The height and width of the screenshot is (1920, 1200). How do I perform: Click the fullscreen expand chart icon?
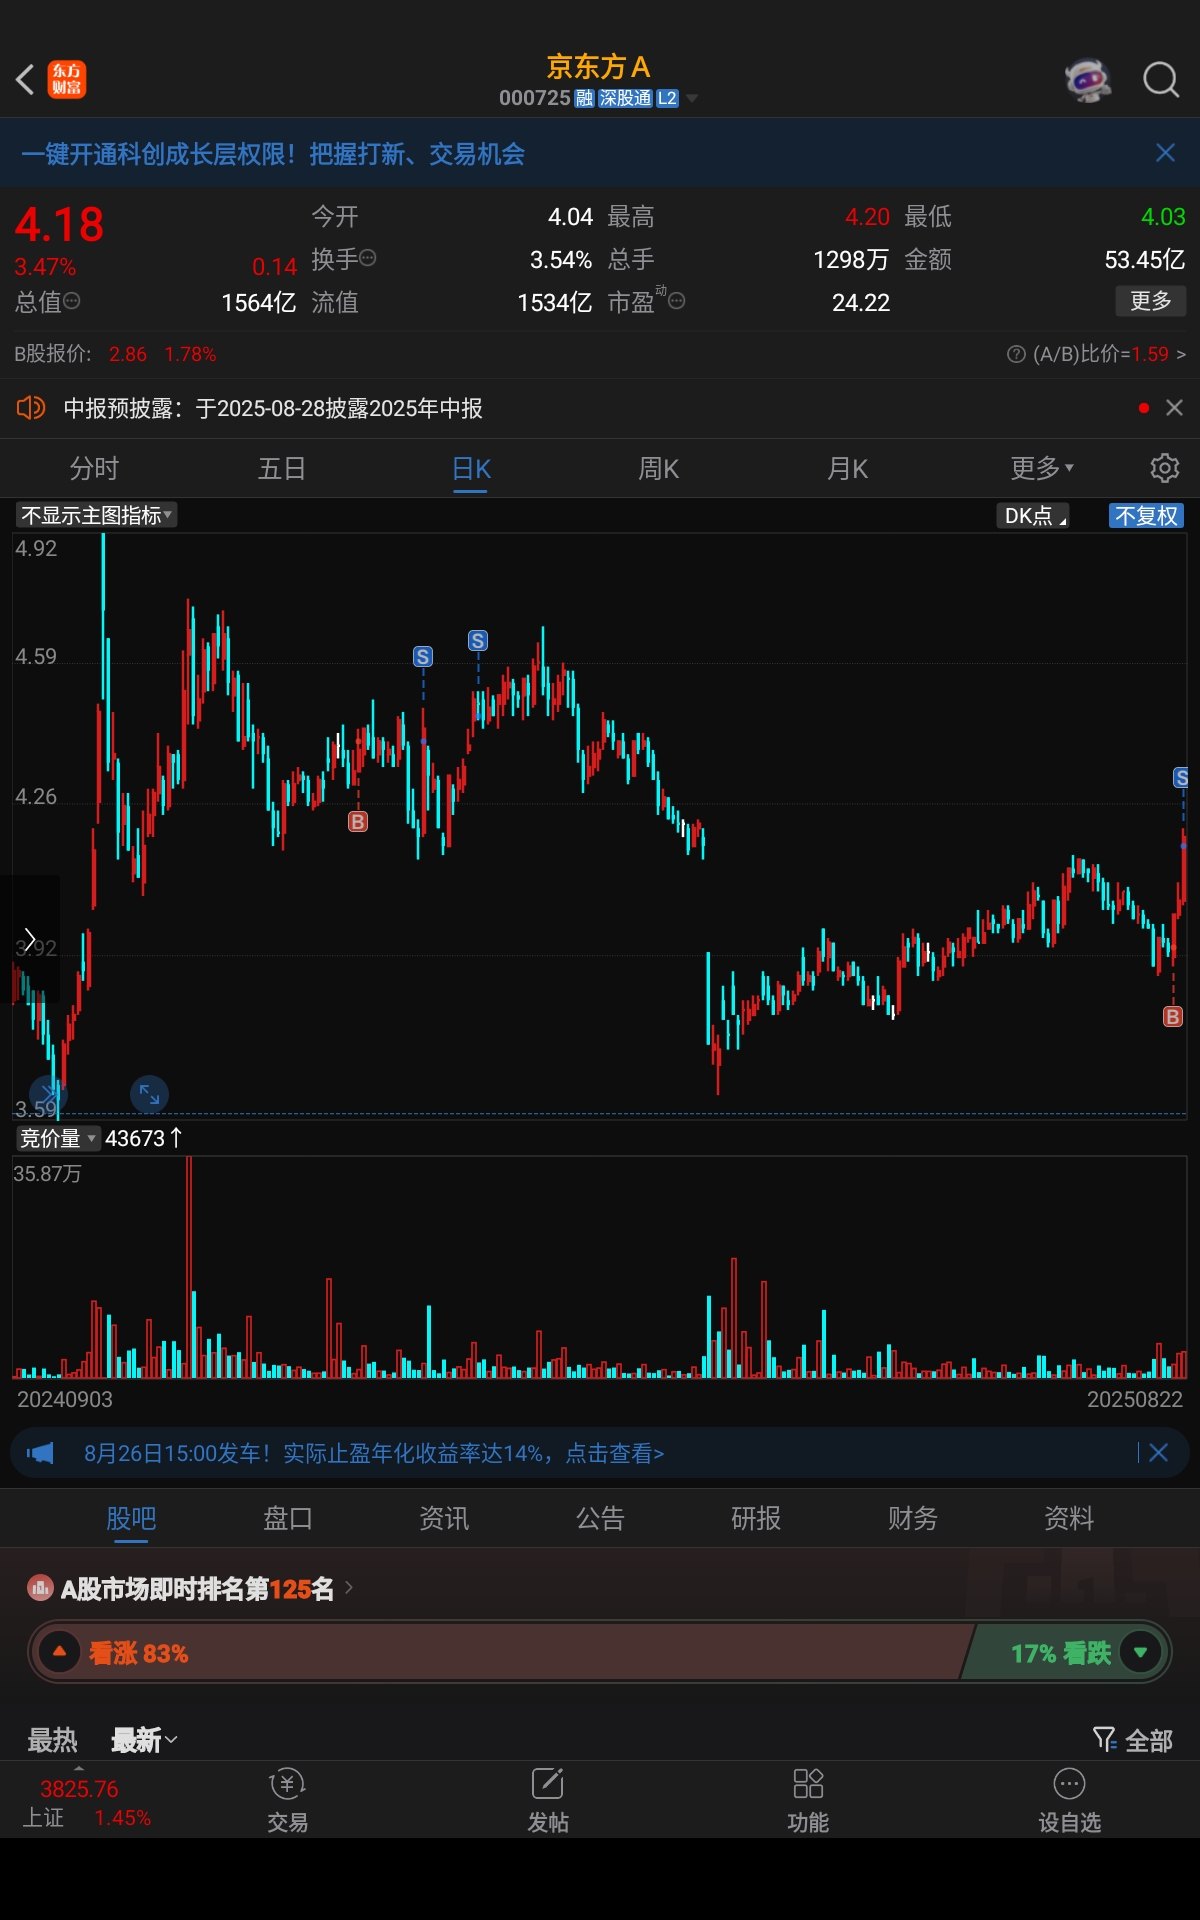(149, 1094)
